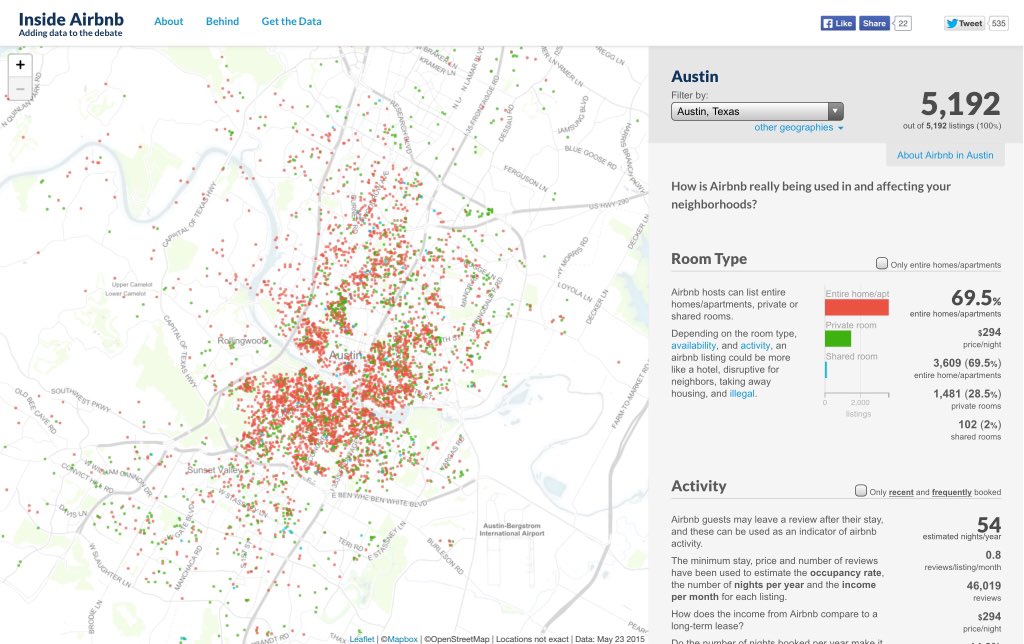The image size is (1024, 644).
Task: Enable Only recent and frequently booked checkbox
Action: pyautogui.click(x=861, y=491)
